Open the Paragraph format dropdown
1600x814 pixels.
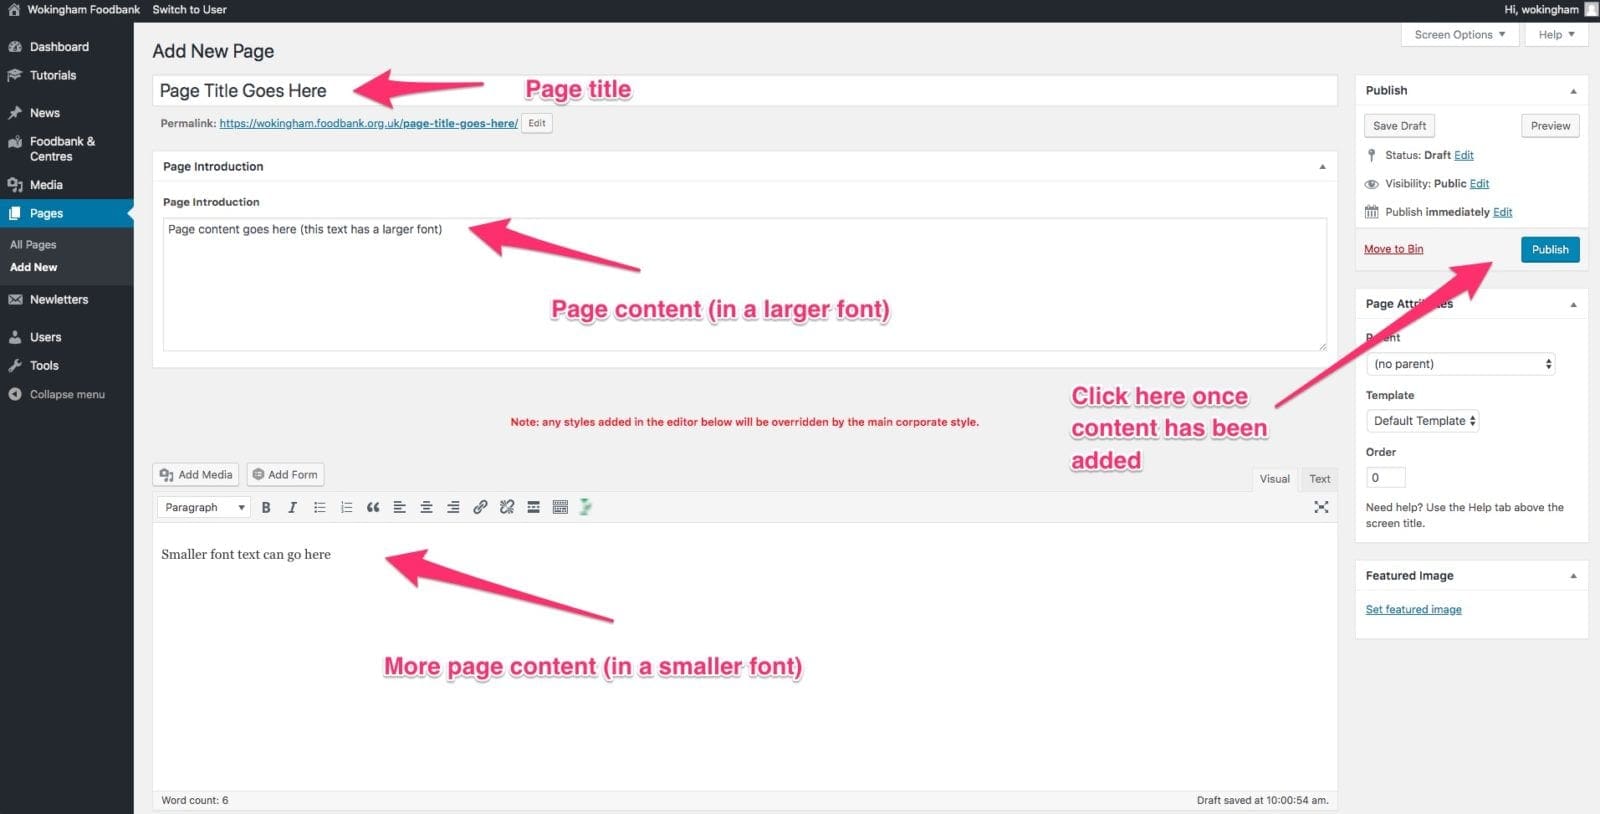click(x=204, y=507)
